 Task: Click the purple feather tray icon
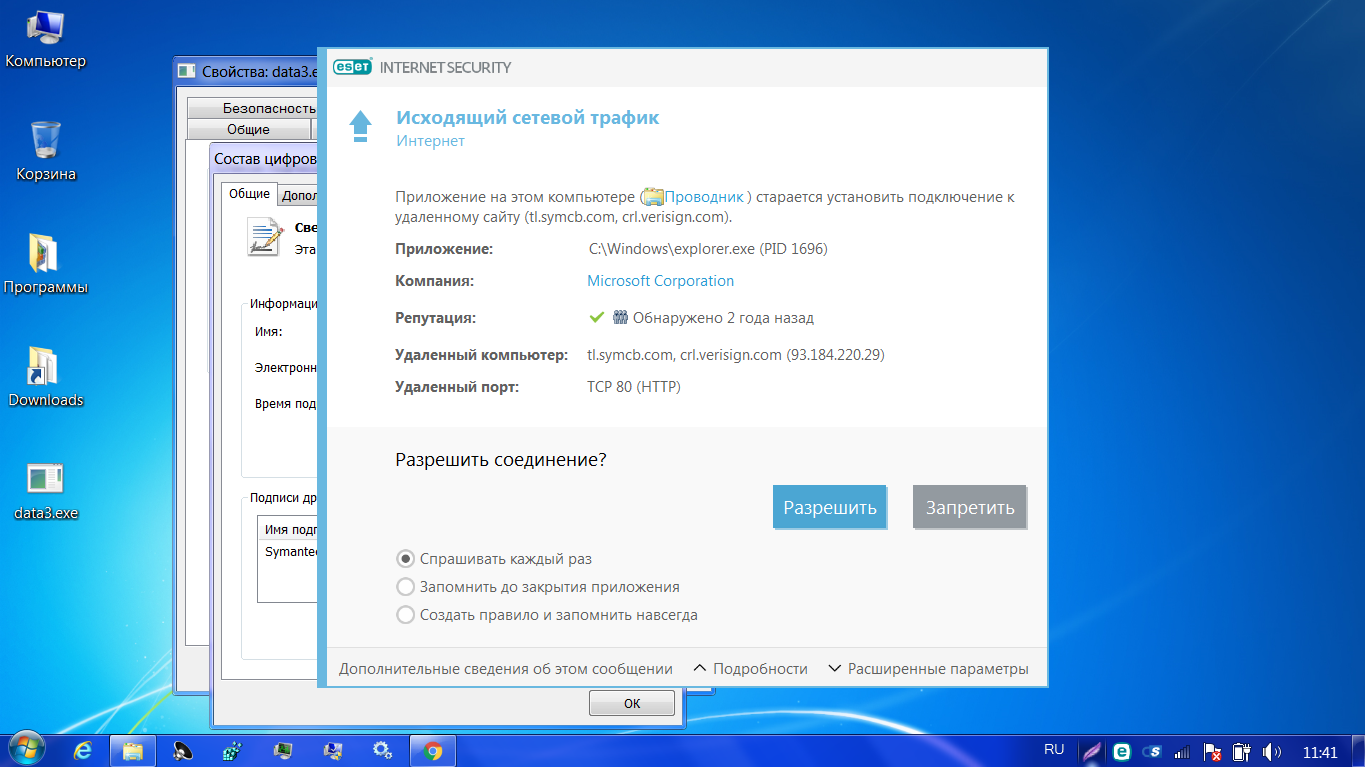click(x=1091, y=751)
